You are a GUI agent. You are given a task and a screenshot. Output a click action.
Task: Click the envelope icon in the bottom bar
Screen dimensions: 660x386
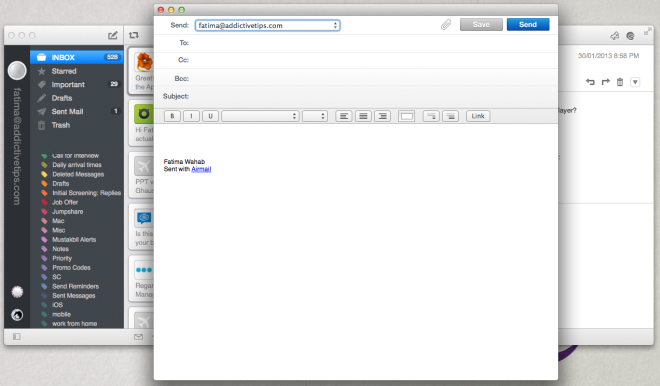click(138, 337)
